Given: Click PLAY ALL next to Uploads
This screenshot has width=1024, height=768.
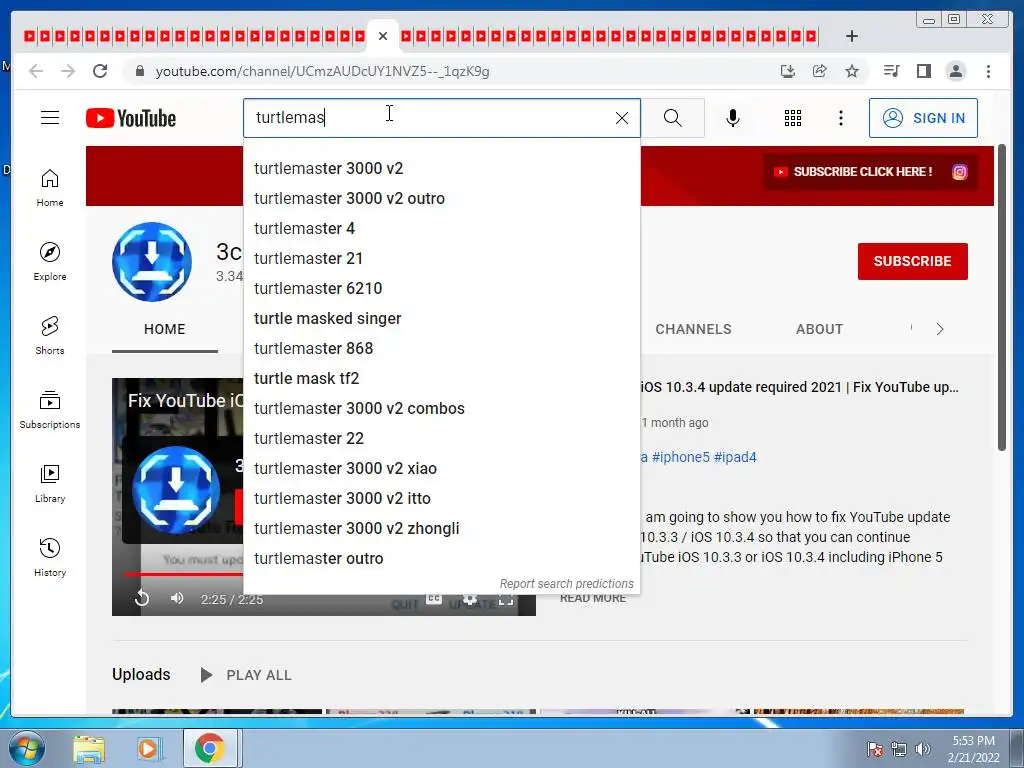Looking at the screenshot, I should (x=246, y=675).
